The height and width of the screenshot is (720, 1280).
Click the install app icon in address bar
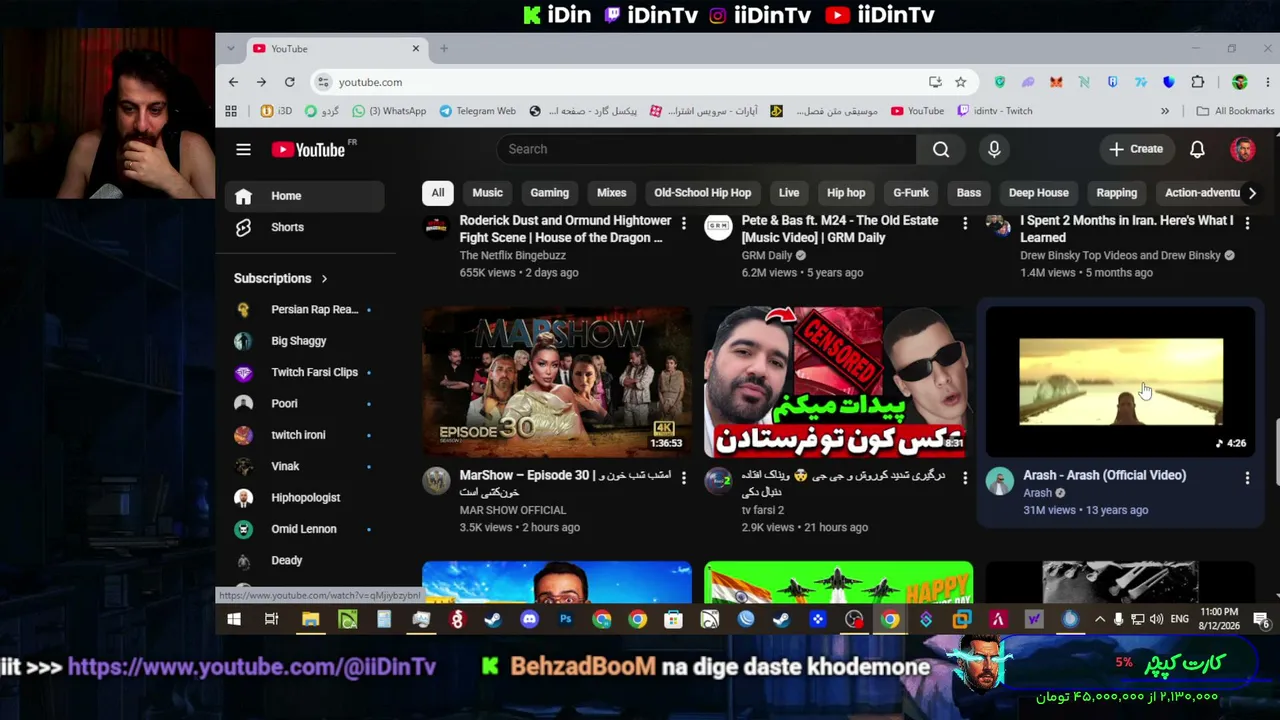coord(935,82)
